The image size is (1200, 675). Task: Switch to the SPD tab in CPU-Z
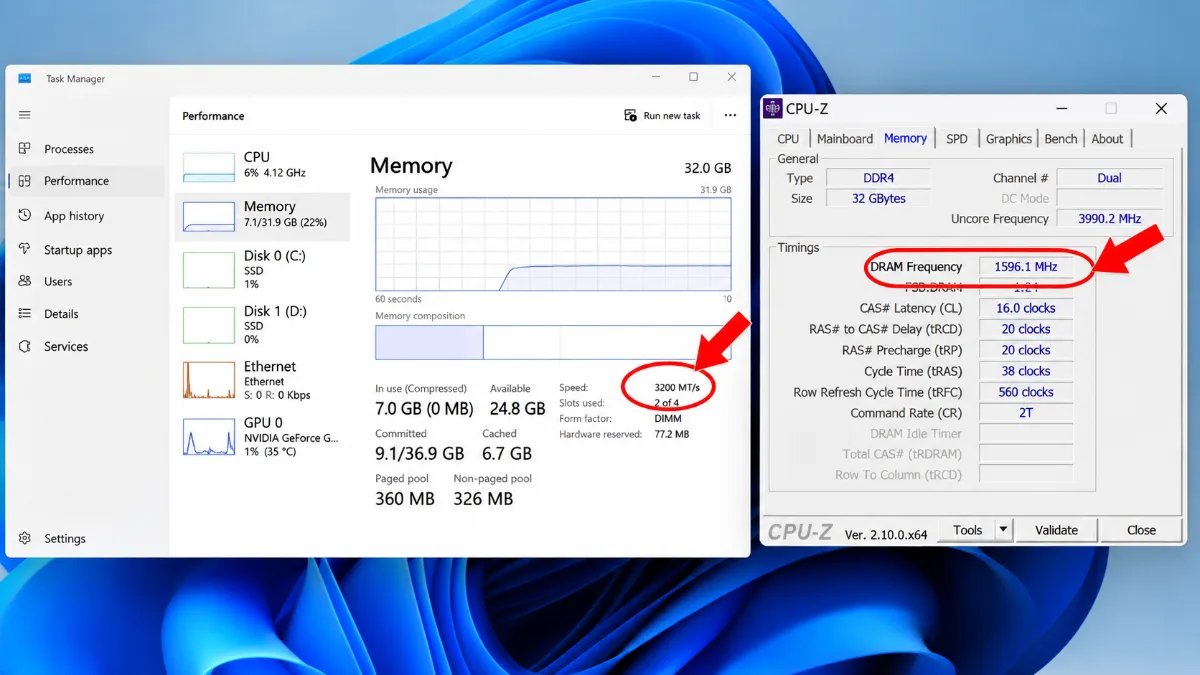957,139
